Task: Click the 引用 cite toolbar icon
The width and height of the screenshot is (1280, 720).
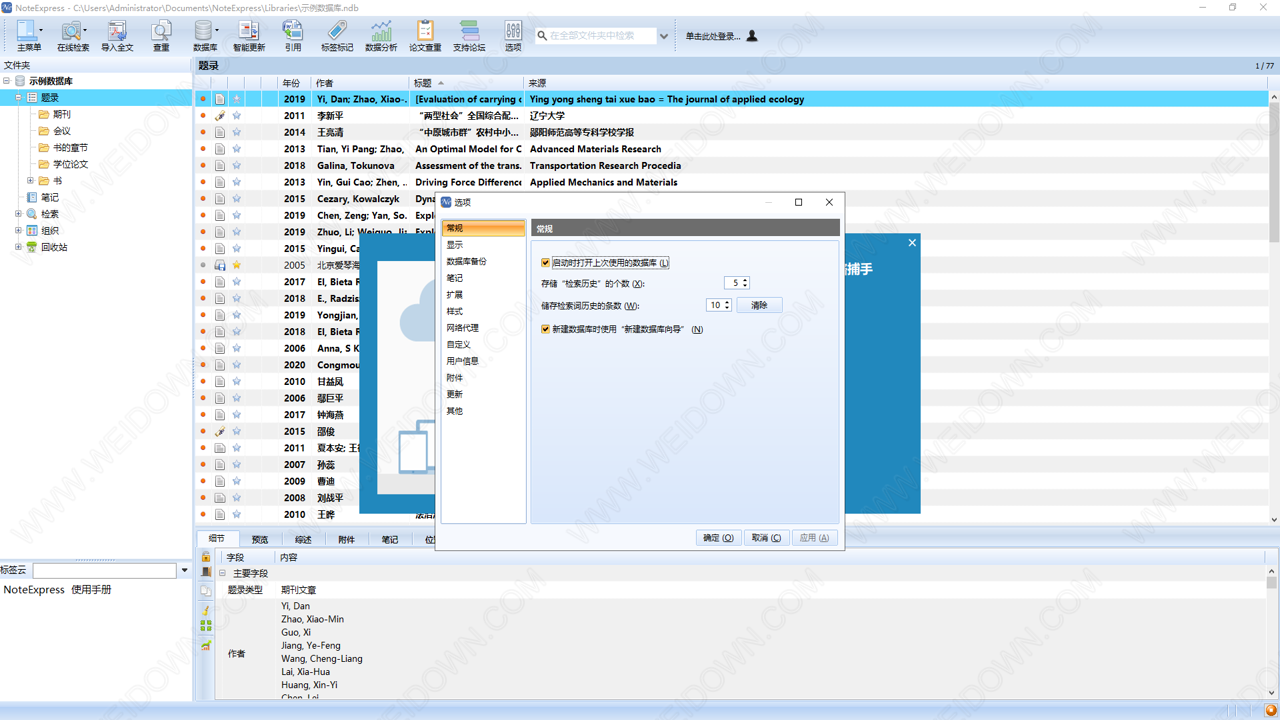Action: (293, 35)
